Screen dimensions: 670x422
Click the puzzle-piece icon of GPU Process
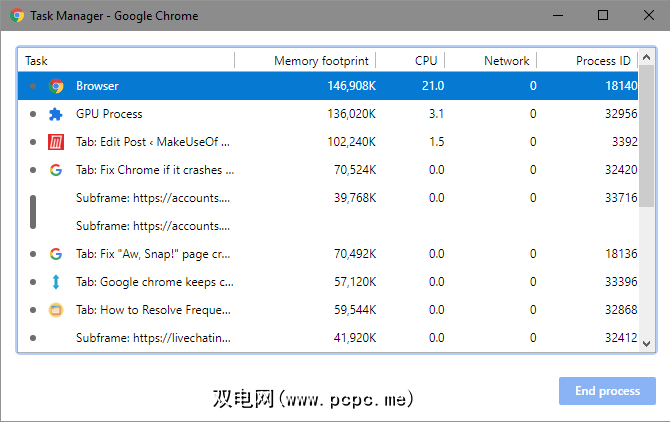click(x=56, y=114)
